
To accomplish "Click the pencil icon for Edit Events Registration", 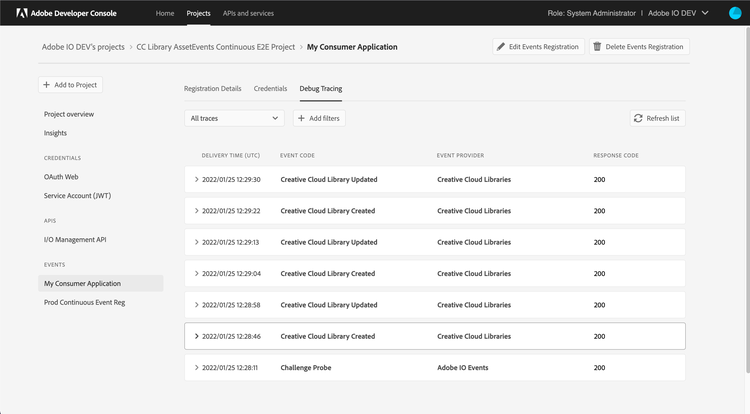I will pos(501,47).
